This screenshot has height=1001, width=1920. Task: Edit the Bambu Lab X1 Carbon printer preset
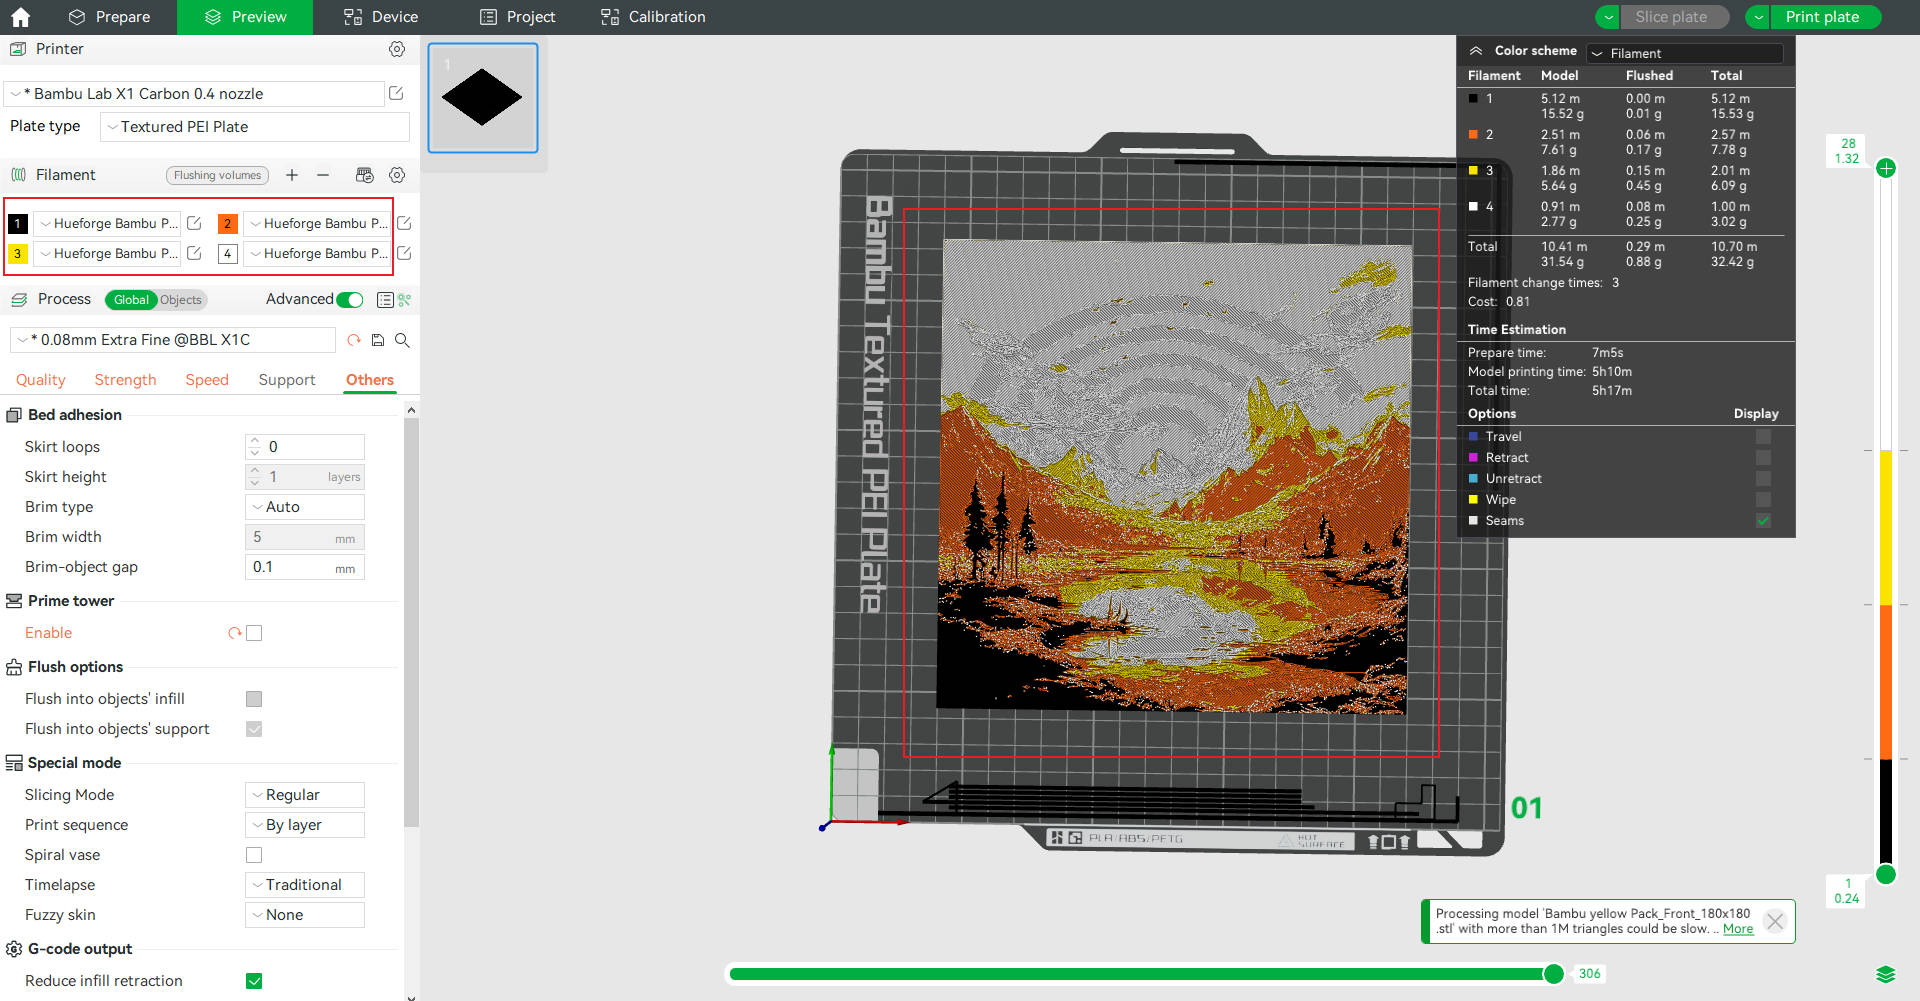396,93
